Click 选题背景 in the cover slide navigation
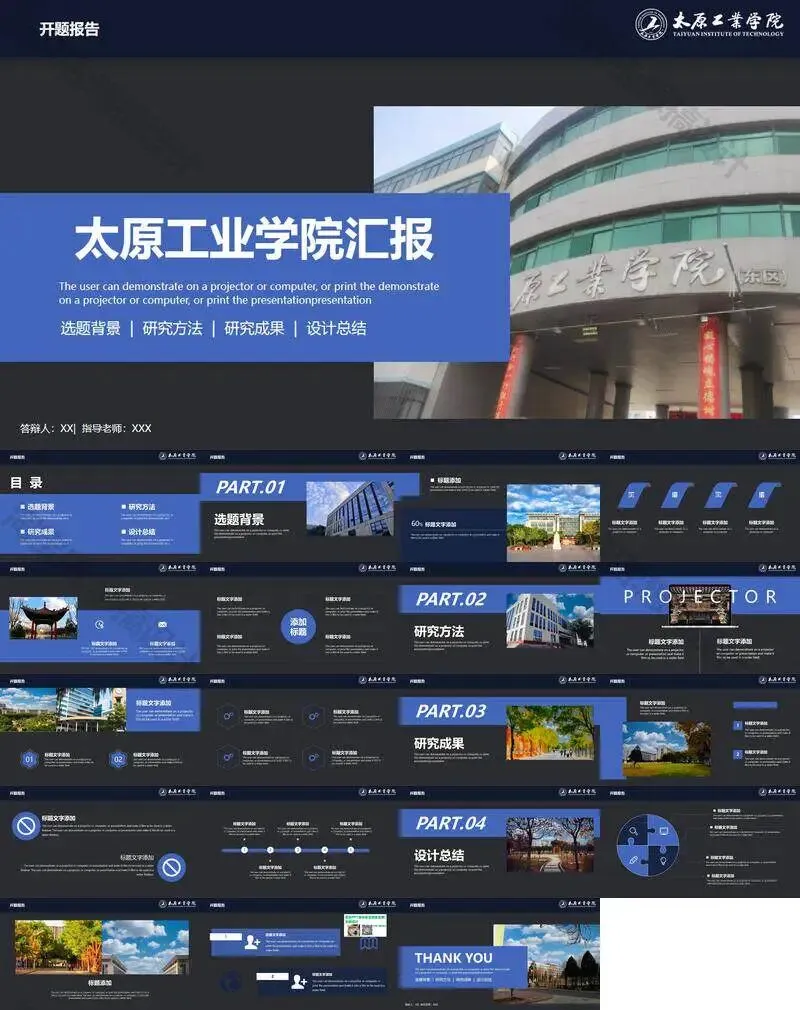Screen dimensions: 800x1010 click(90, 329)
